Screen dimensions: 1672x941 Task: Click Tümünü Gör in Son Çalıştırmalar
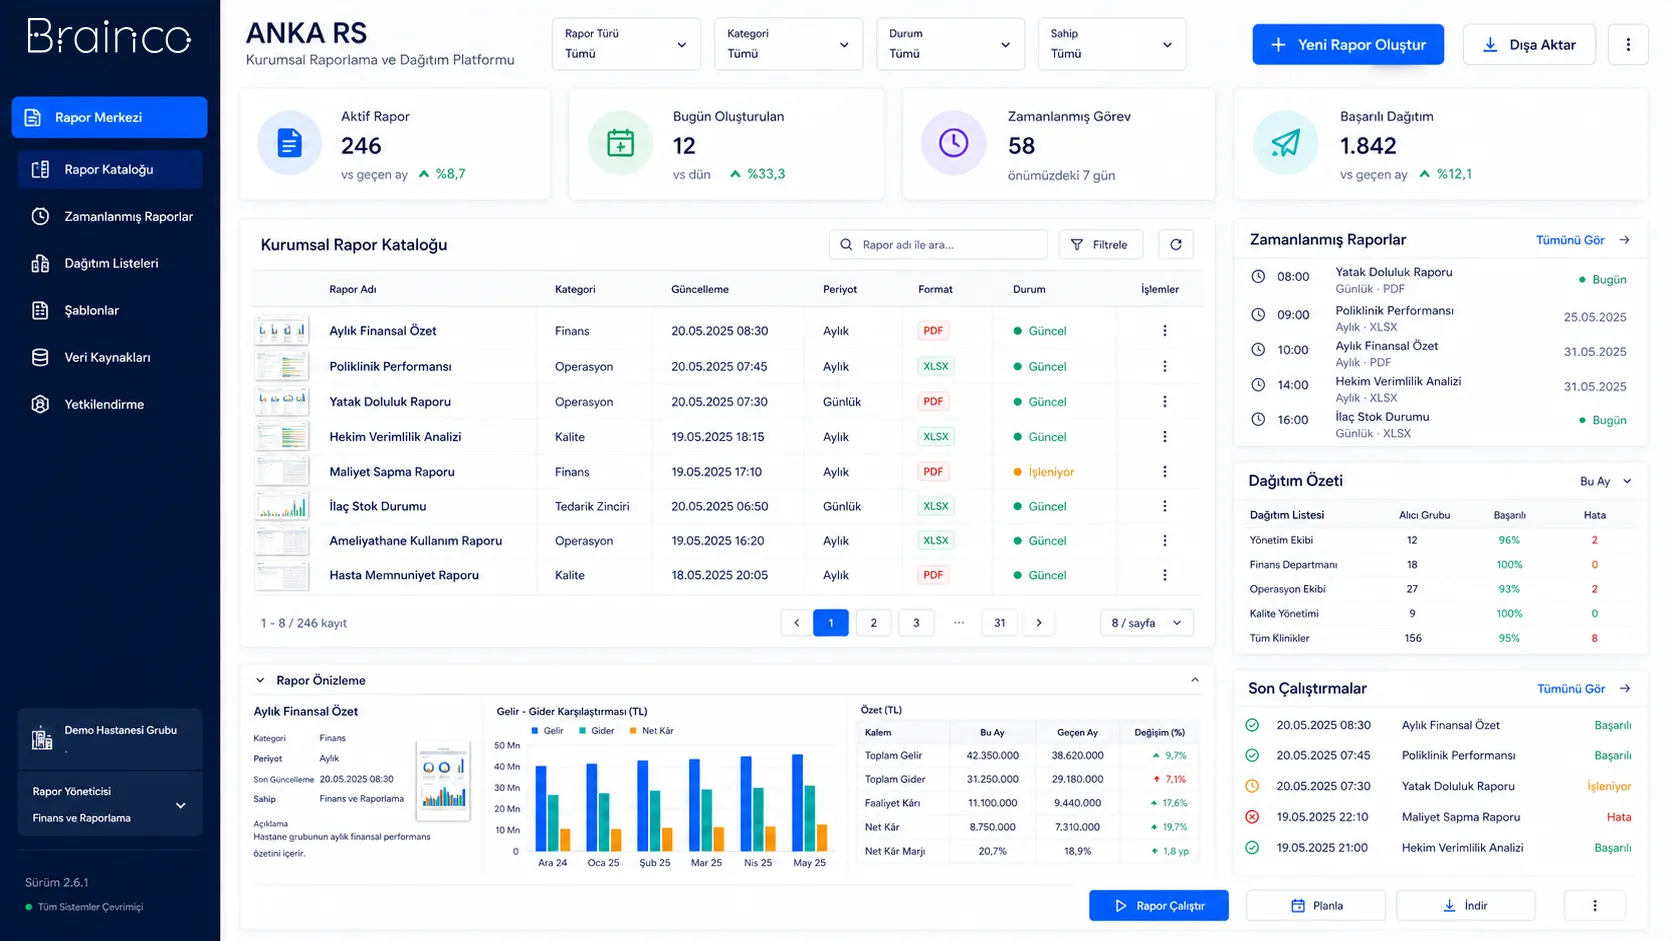pos(1571,689)
